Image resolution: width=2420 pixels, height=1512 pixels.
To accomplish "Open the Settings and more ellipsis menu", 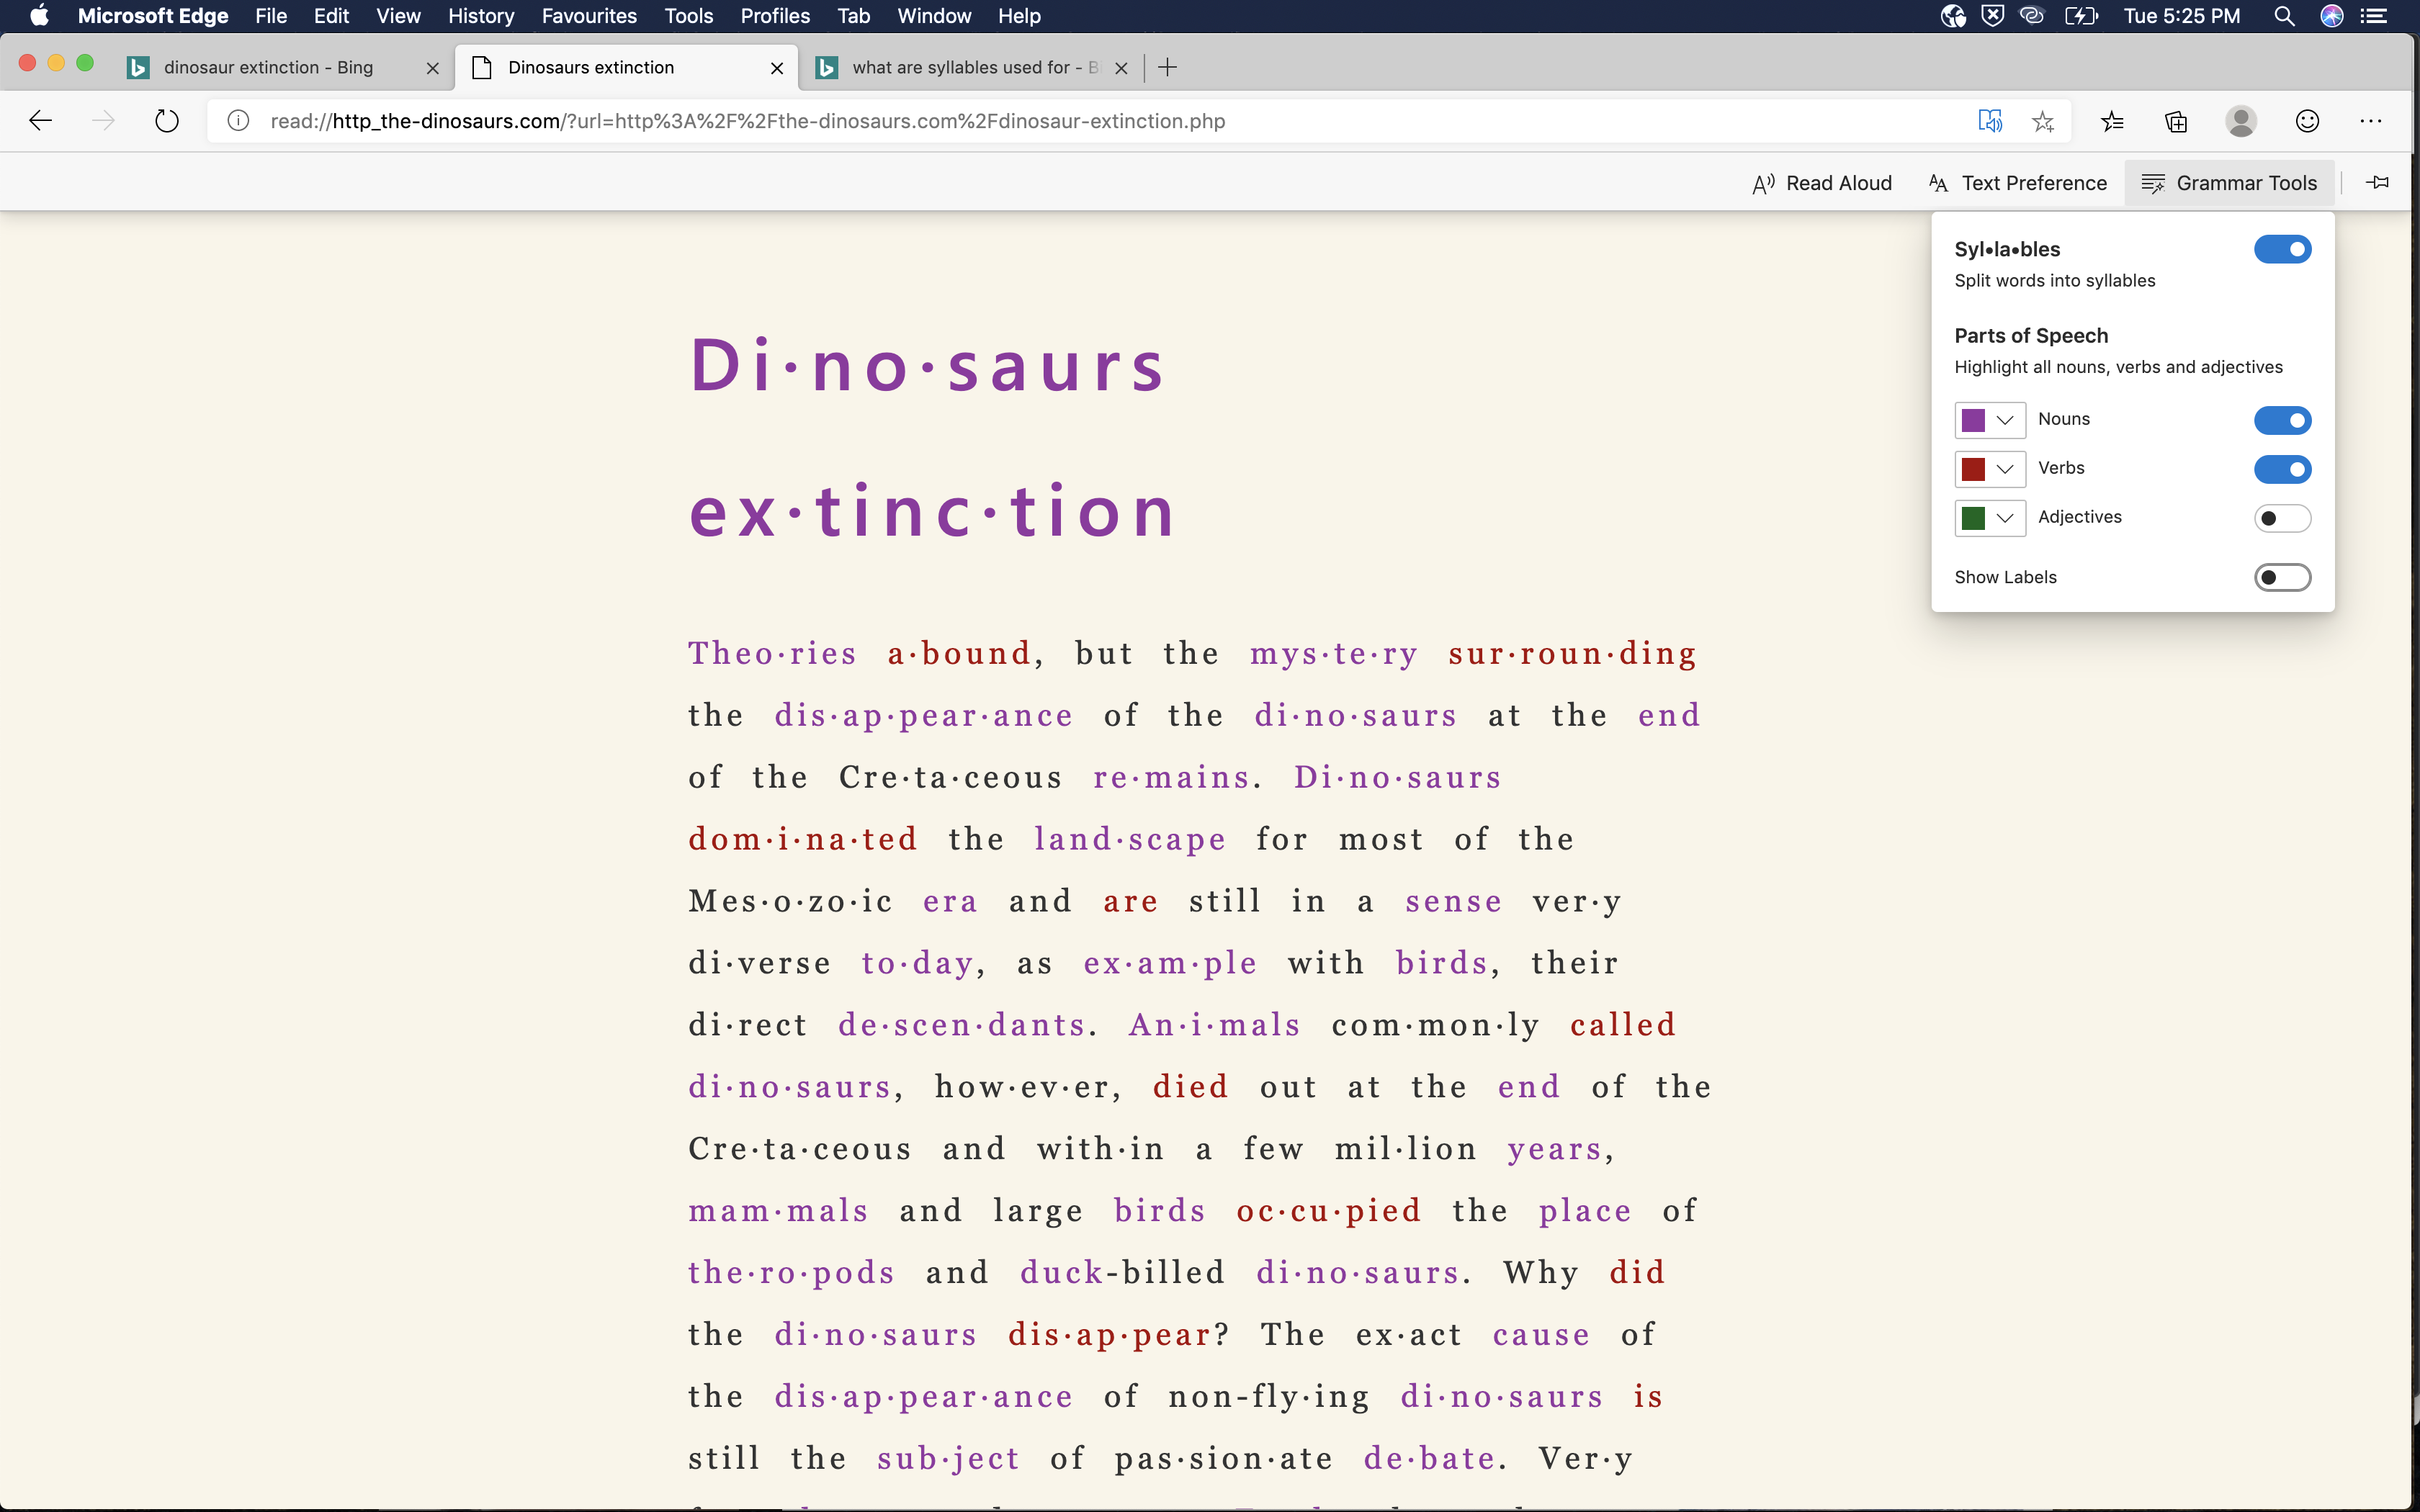I will pyautogui.click(x=2371, y=121).
